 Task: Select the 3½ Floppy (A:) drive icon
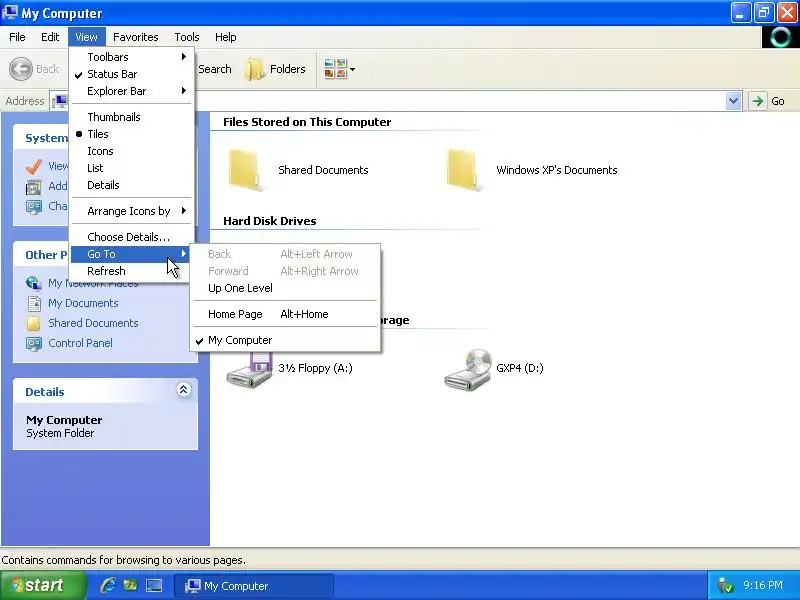pos(250,370)
